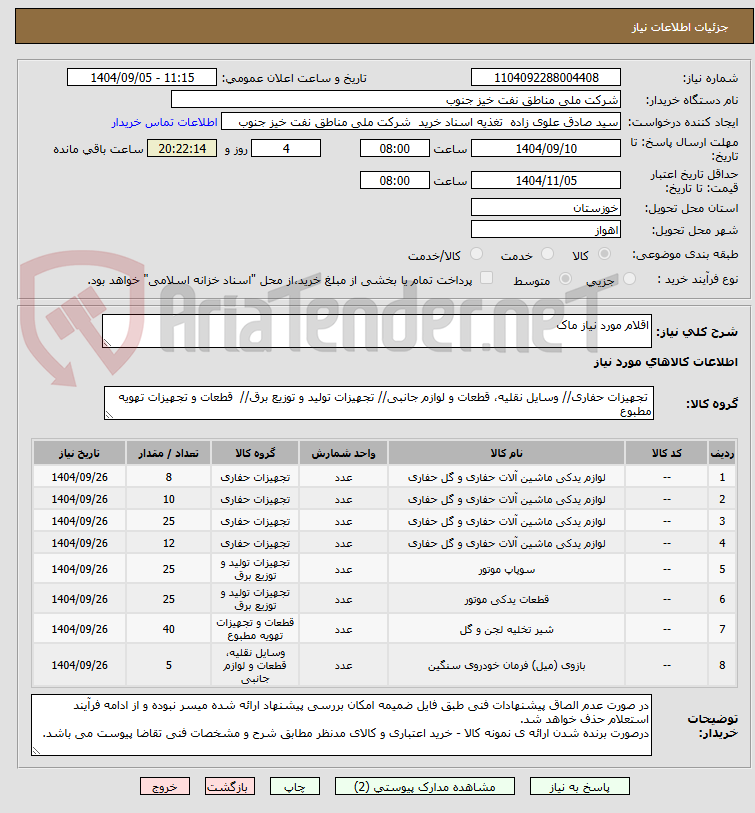The width and height of the screenshot is (755, 813).
Task: Click the واحد شمارش column header
Action: [x=343, y=453]
